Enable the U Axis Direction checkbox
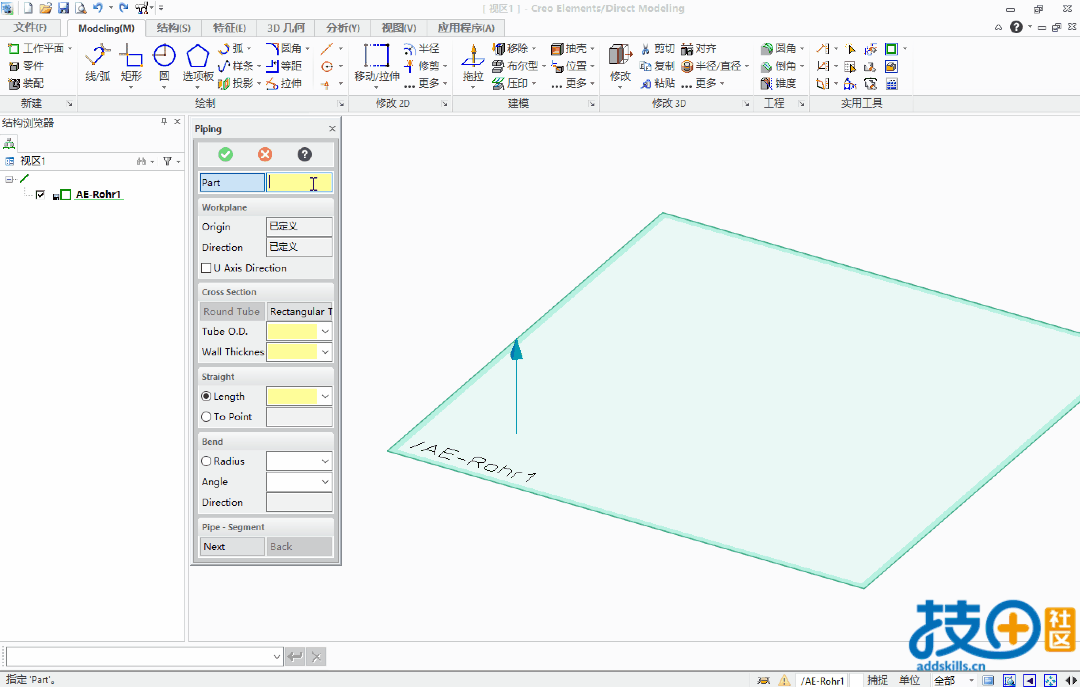 (x=206, y=268)
